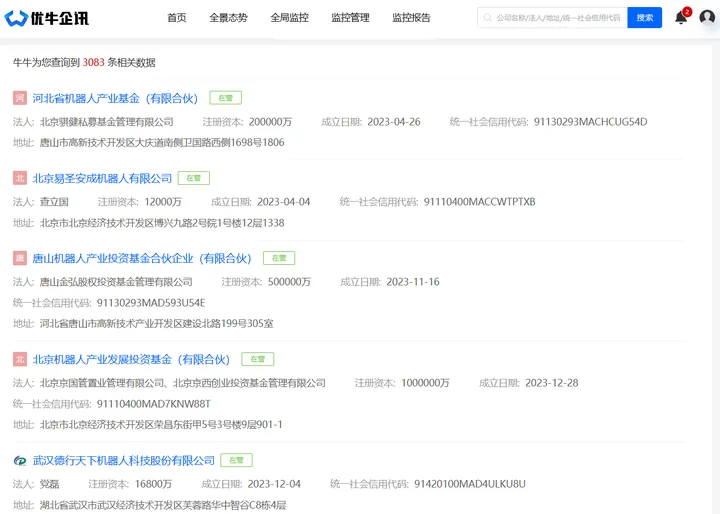The image size is (720, 514).
Task: Click credit code 91130293MACHCUG54D
Action: click(x=591, y=122)
